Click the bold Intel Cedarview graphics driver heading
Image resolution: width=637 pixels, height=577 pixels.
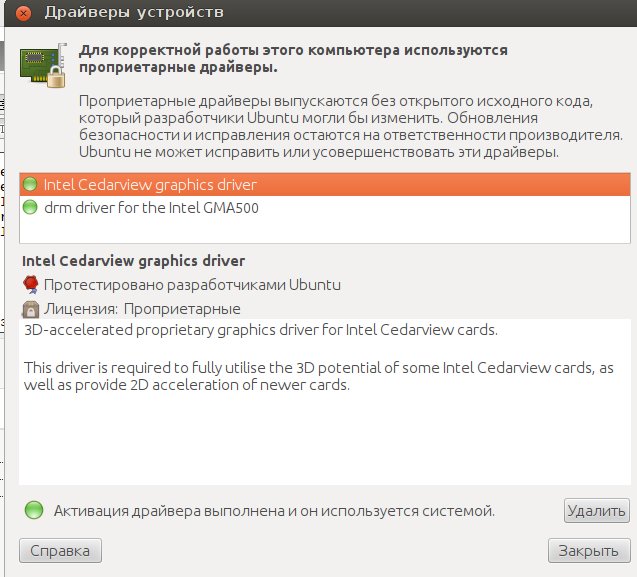133,261
